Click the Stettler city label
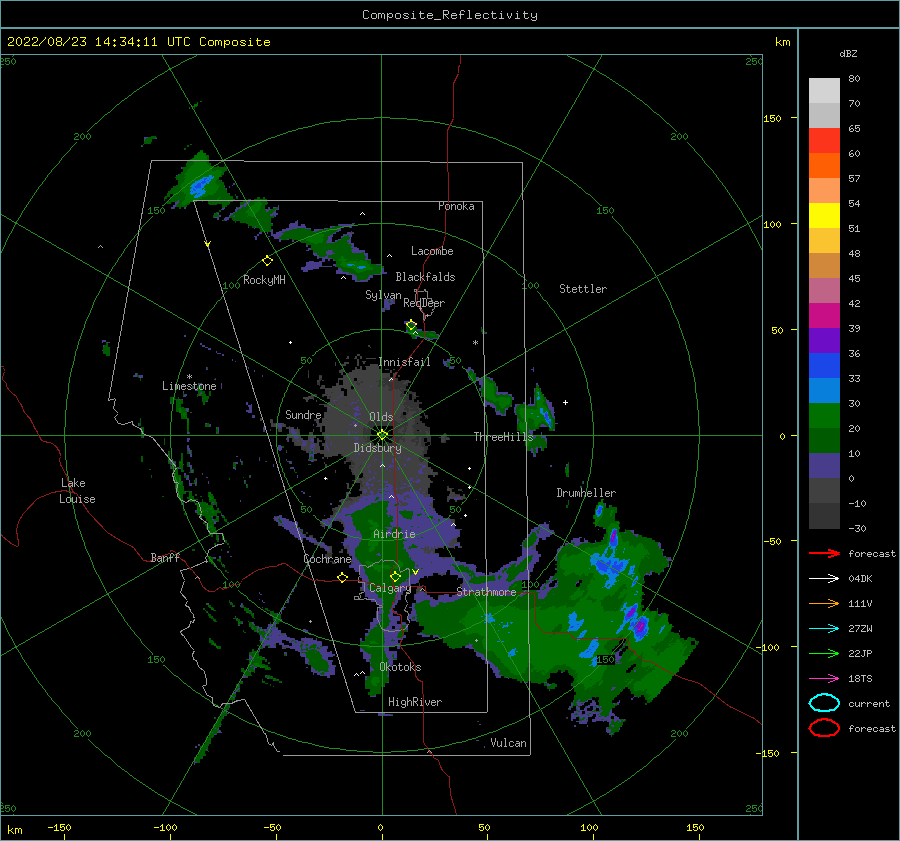Image resolution: width=900 pixels, height=841 pixels. [583, 289]
